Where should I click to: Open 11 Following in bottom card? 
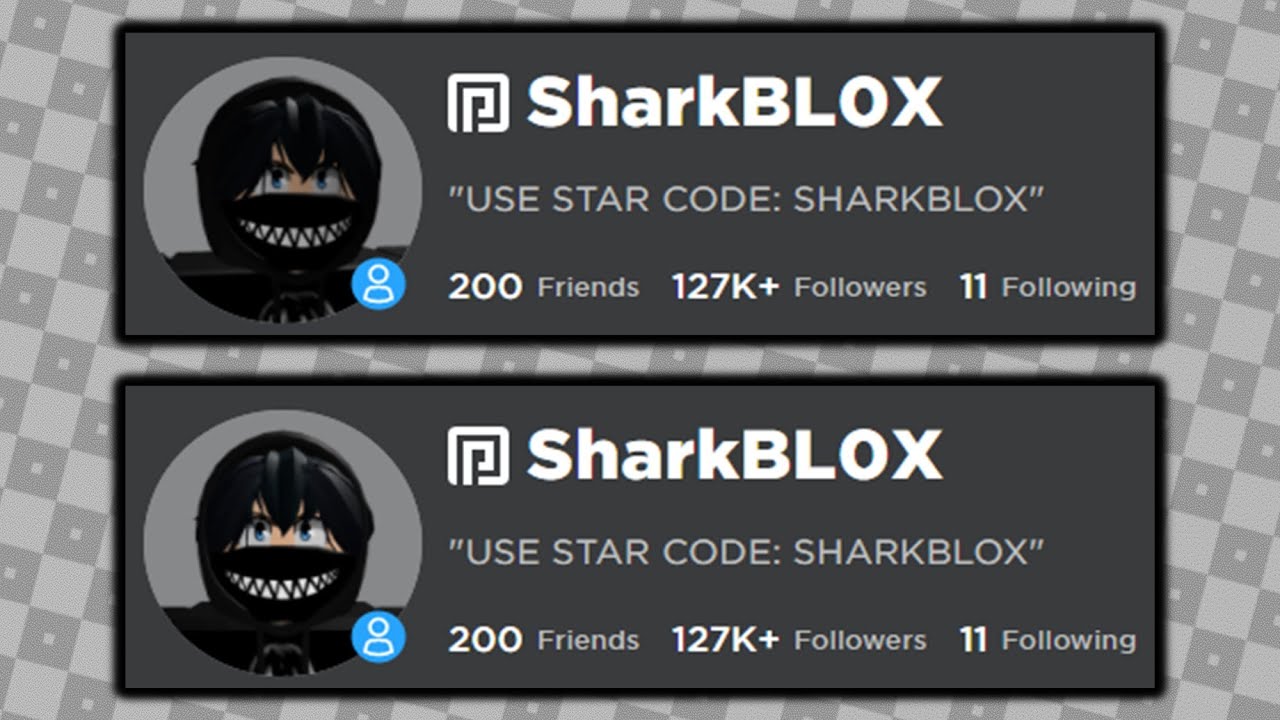[x=1048, y=640]
